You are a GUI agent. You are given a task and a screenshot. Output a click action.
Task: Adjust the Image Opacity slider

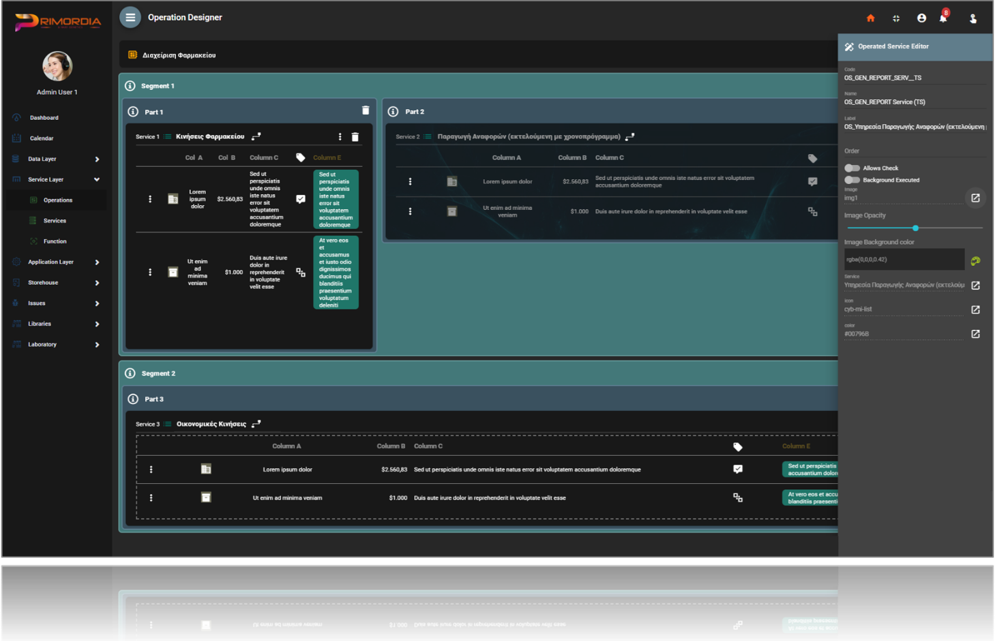pyautogui.click(x=915, y=228)
